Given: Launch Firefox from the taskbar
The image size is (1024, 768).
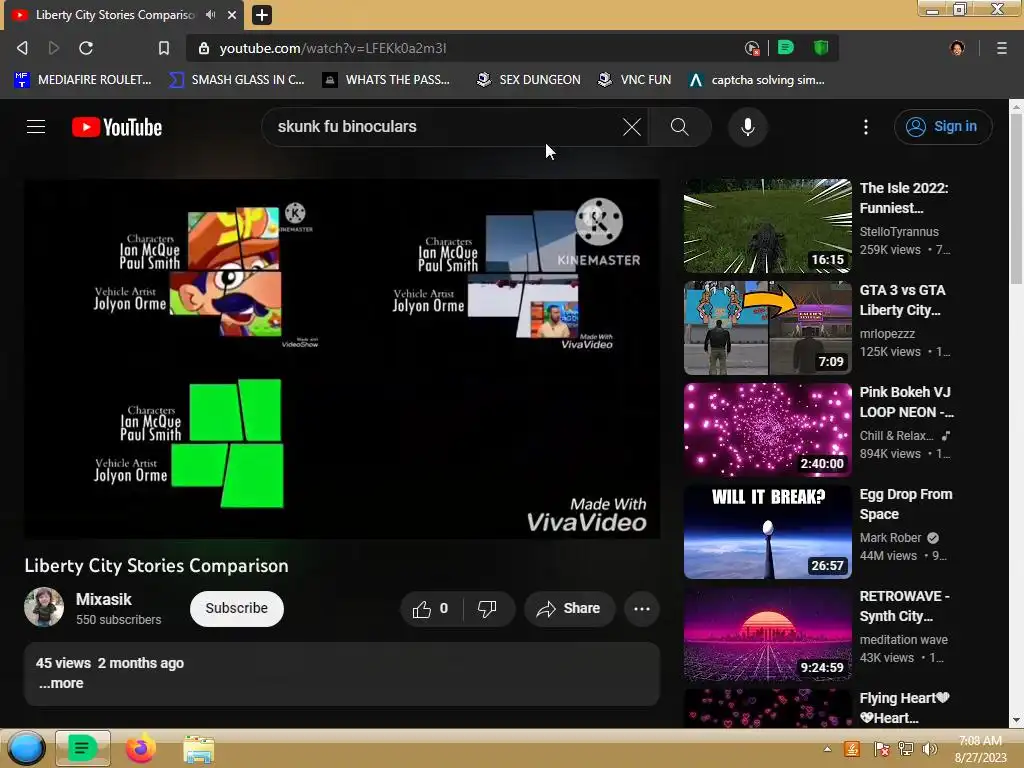Looking at the screenshot, I should tap(140, 748).
